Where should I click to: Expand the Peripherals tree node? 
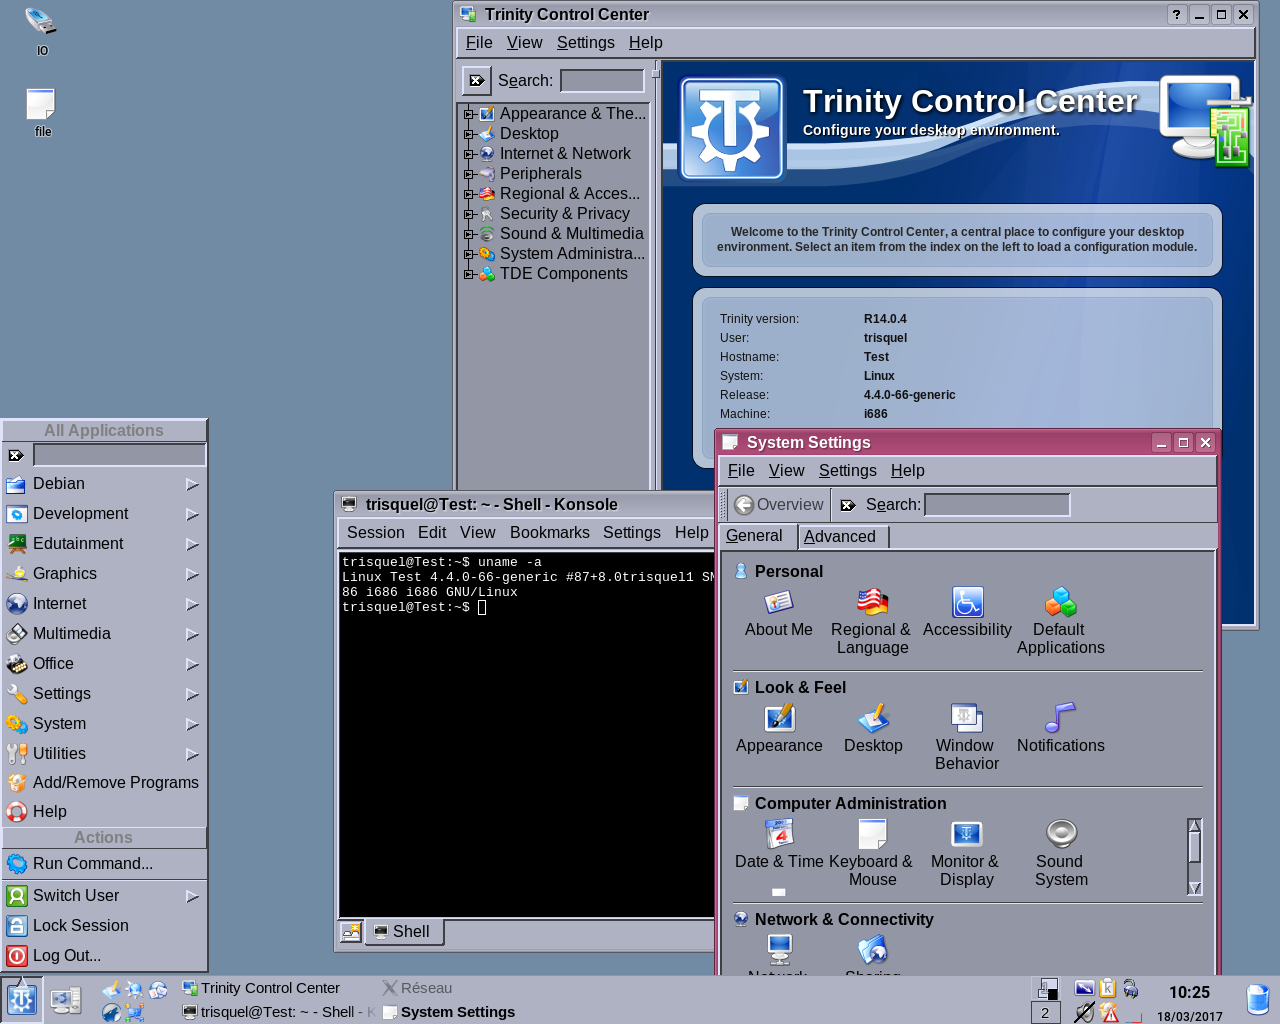coord(468,174)
